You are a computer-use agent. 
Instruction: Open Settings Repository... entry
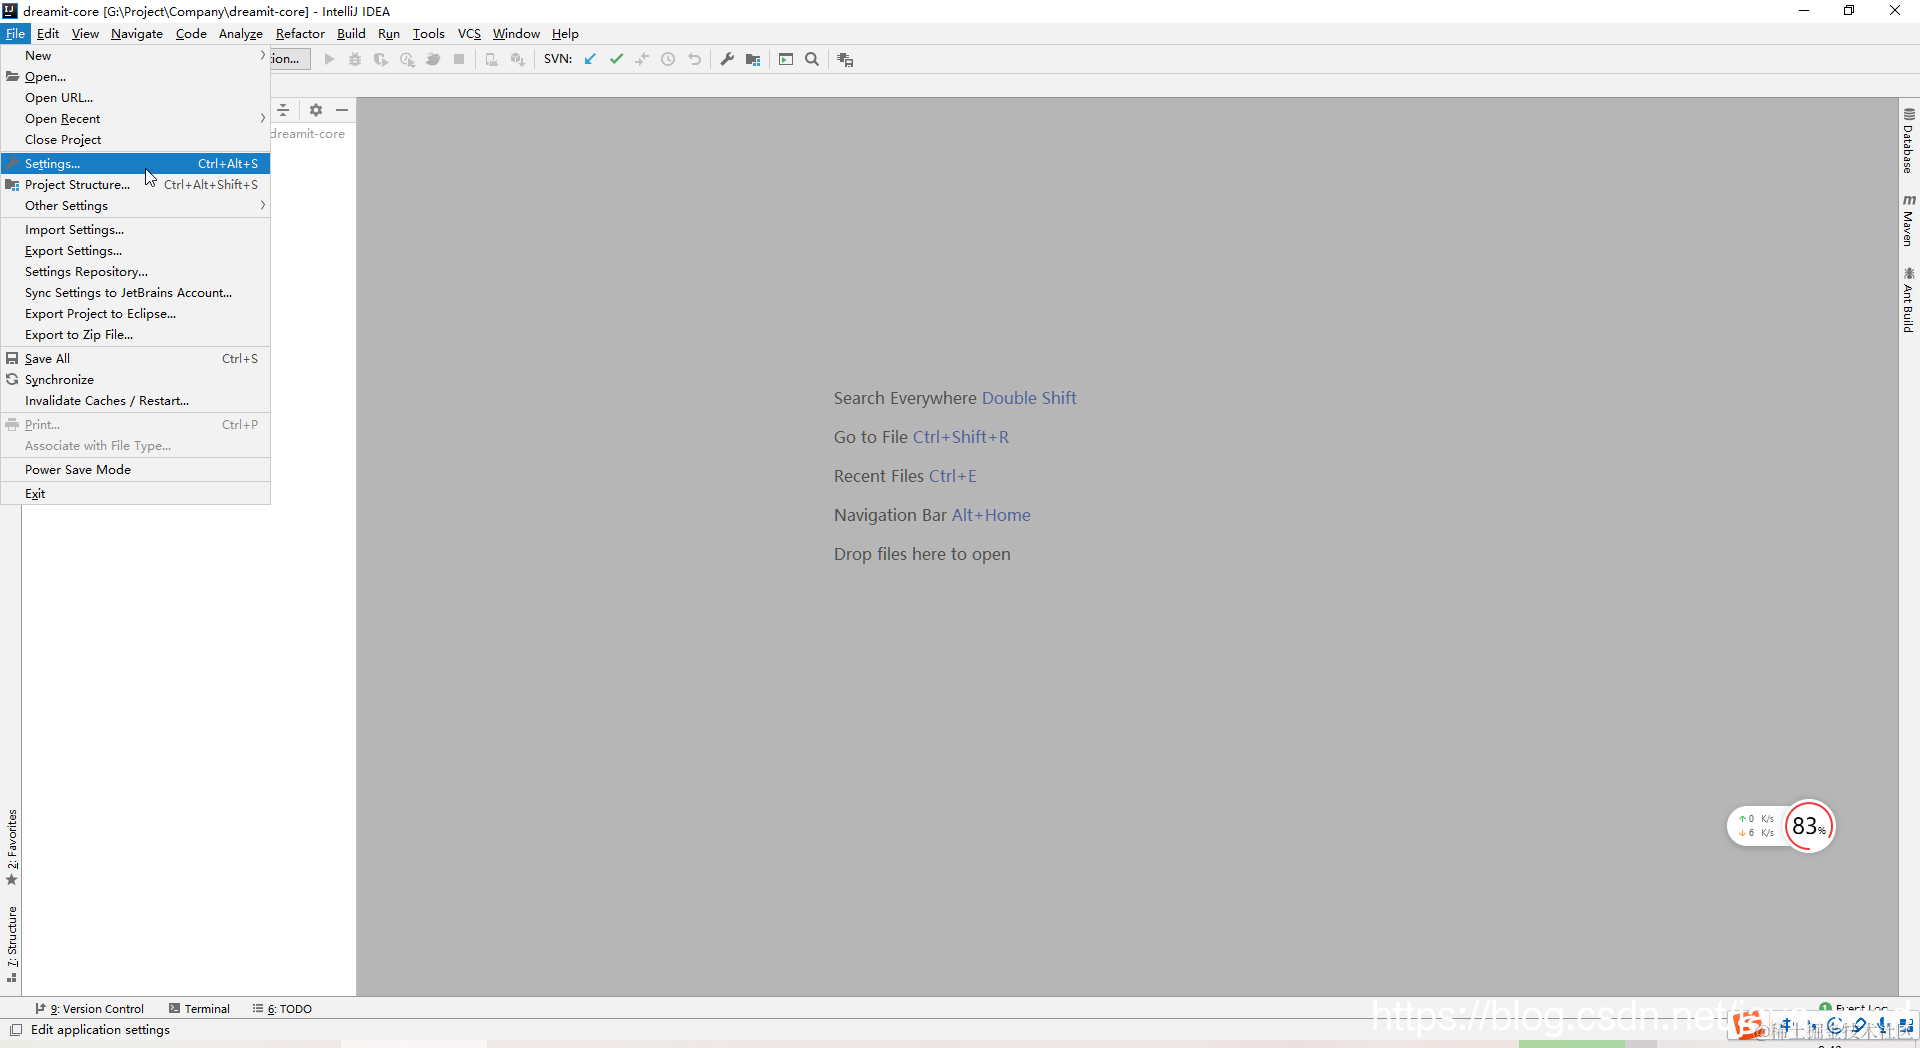136,272
